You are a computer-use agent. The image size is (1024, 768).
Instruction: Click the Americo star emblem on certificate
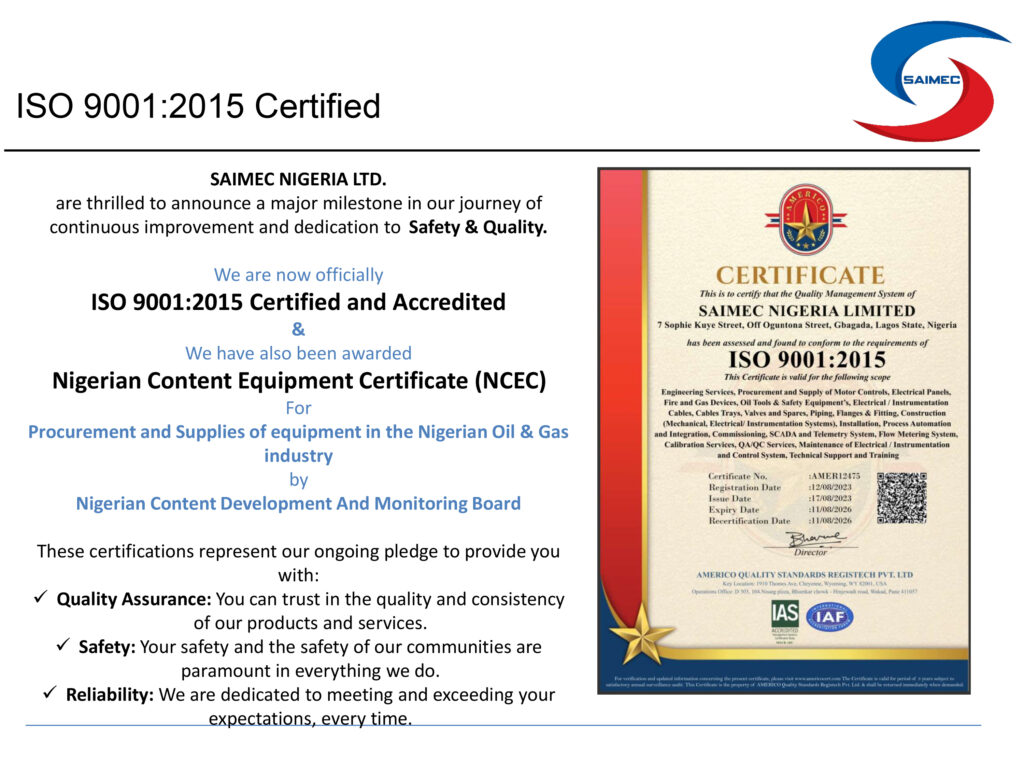point(804,220)
